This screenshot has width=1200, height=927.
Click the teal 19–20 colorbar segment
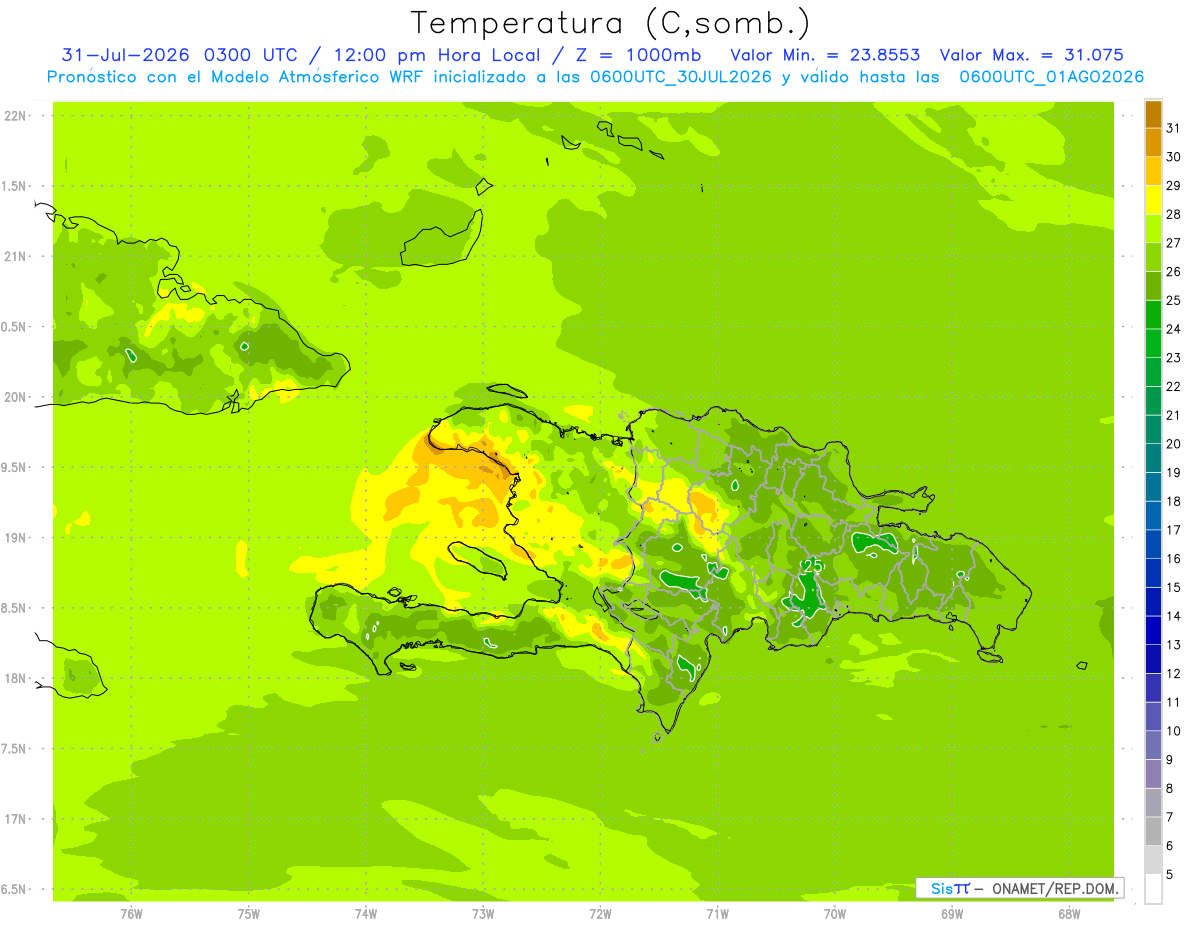tap(1153, 458)
